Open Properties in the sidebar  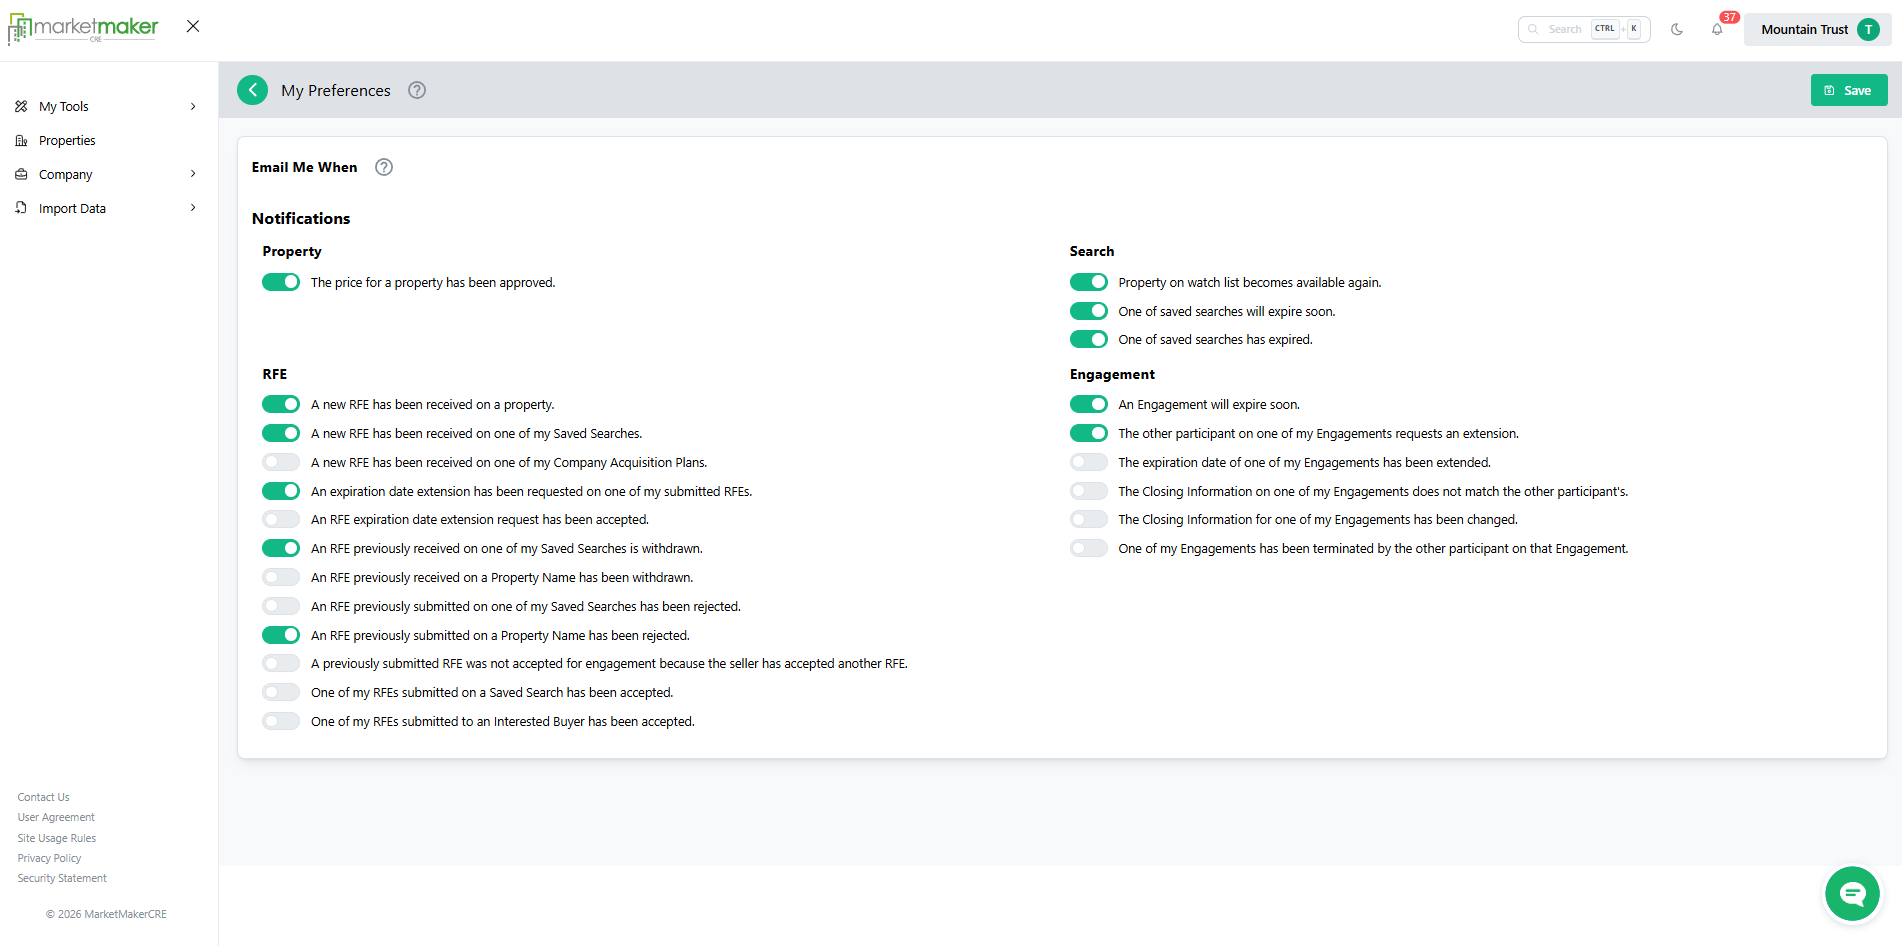tap(67, 140)
